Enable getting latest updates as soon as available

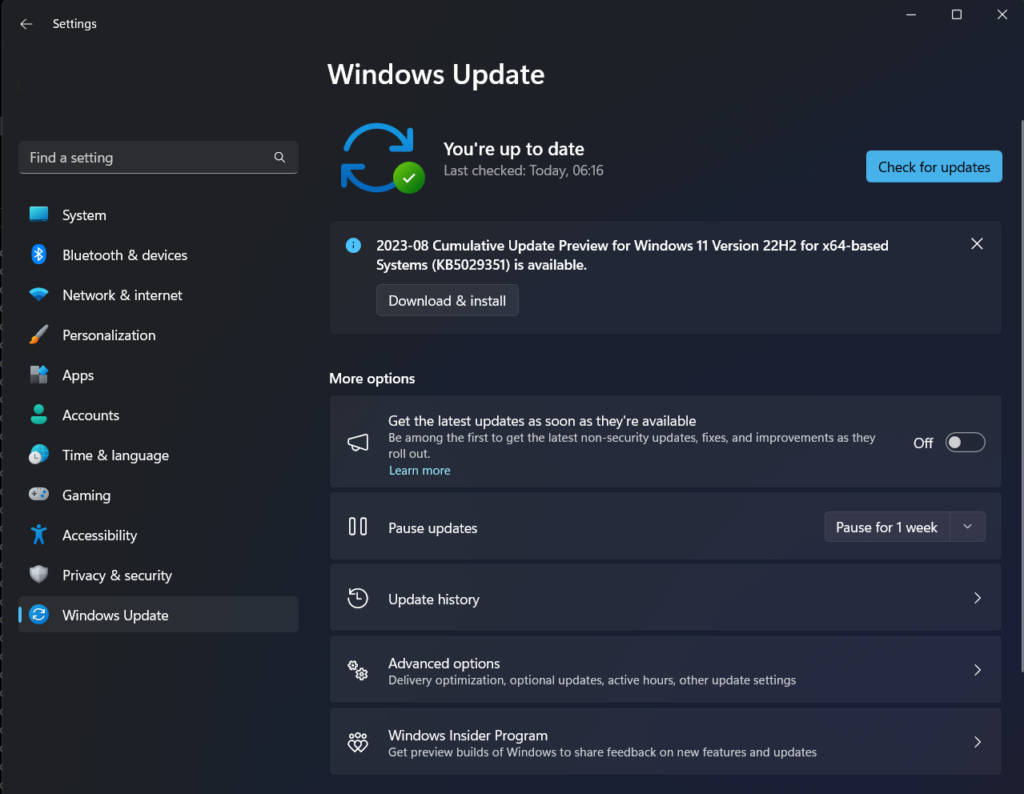pos(963,441)
